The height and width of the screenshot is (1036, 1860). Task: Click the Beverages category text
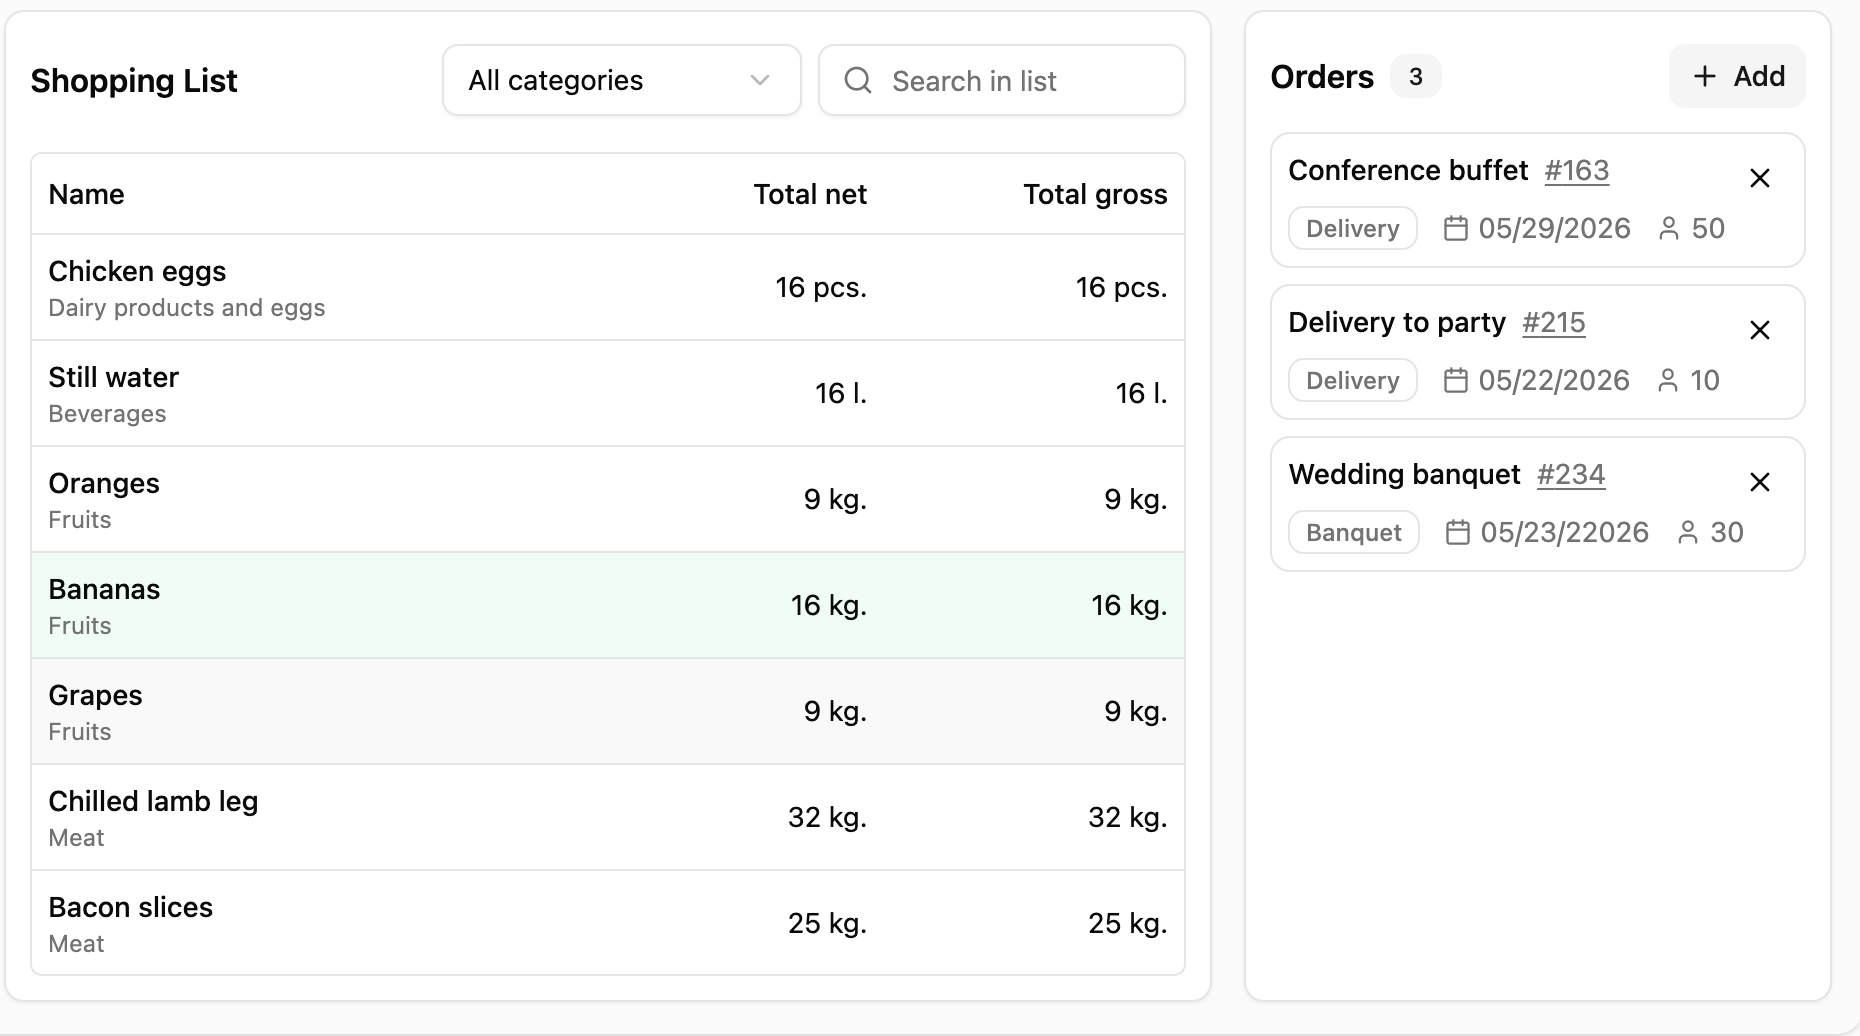(107, 414)
